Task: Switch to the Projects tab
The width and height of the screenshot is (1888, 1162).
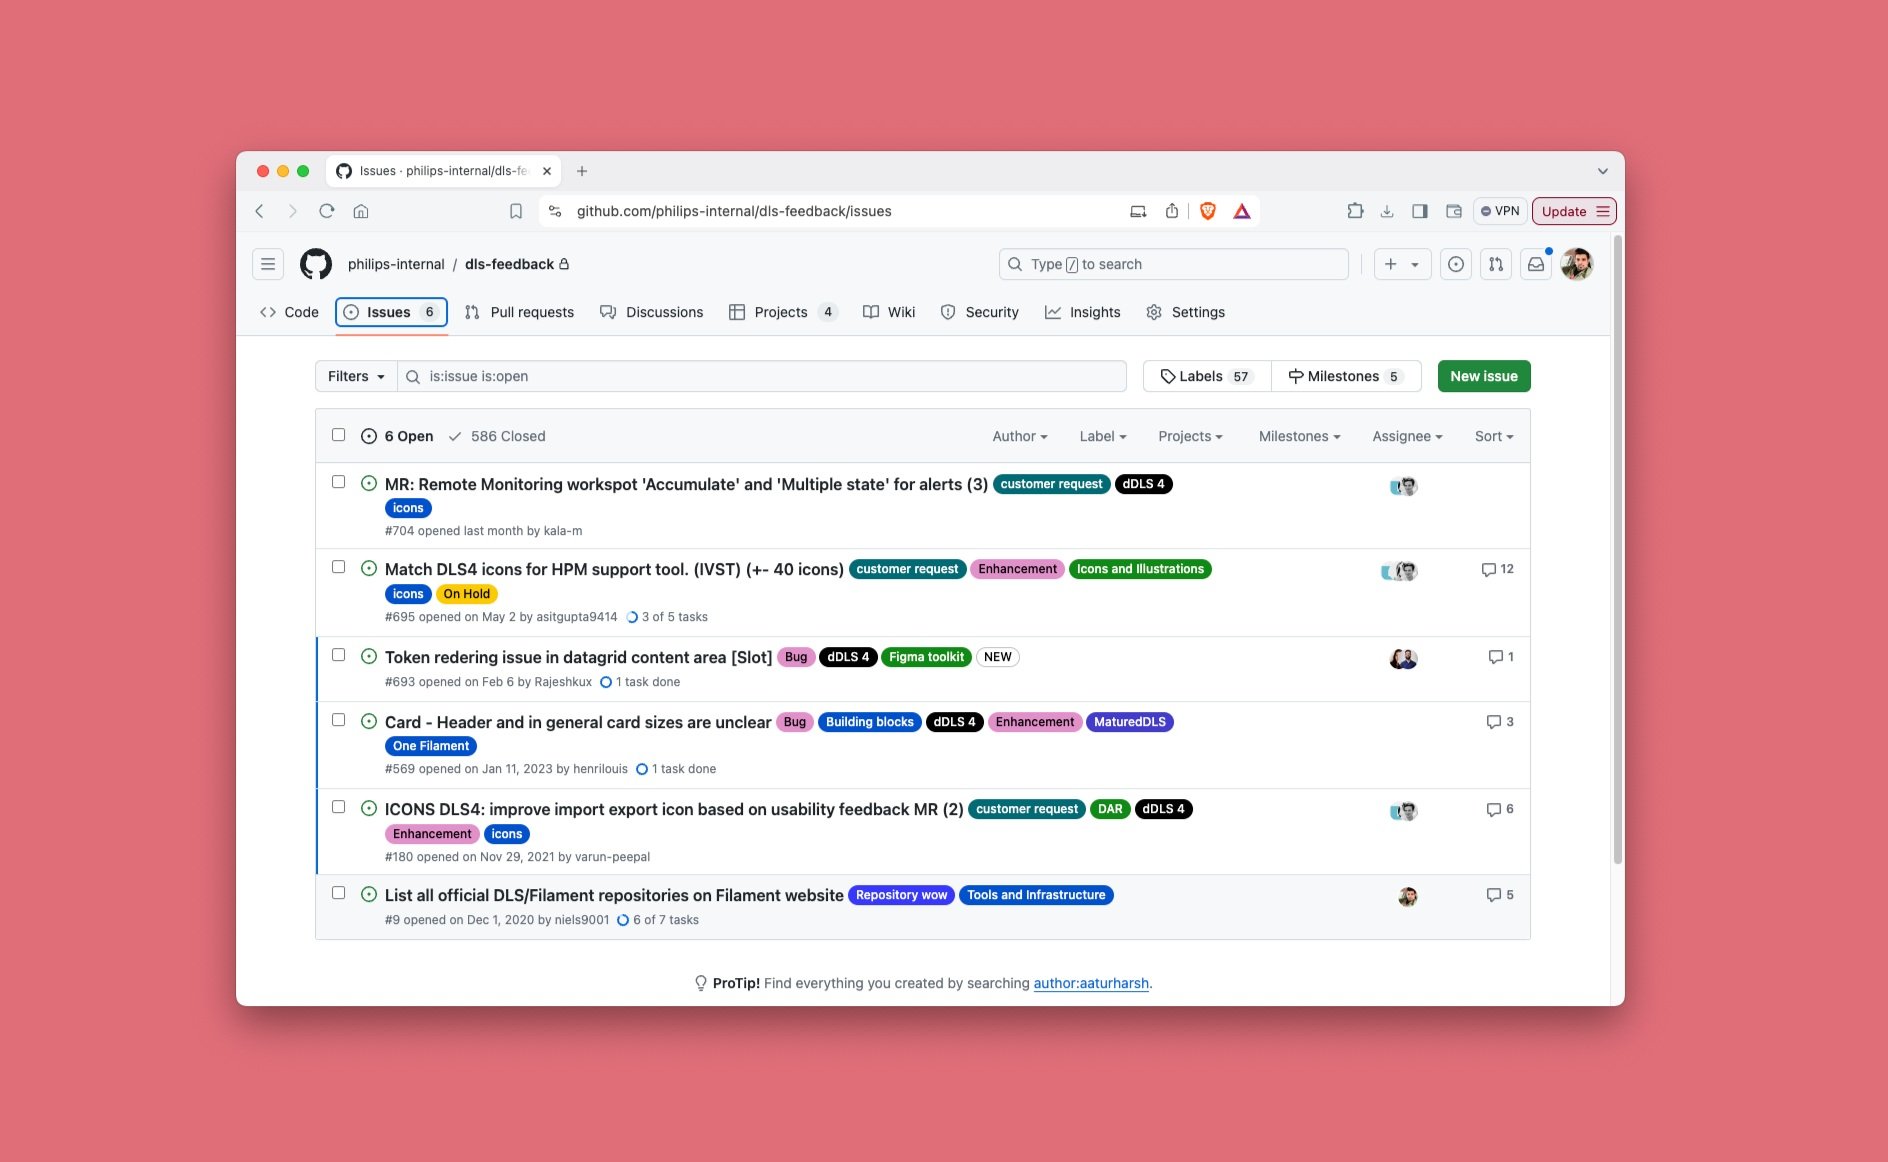Action: pos(783,312)
